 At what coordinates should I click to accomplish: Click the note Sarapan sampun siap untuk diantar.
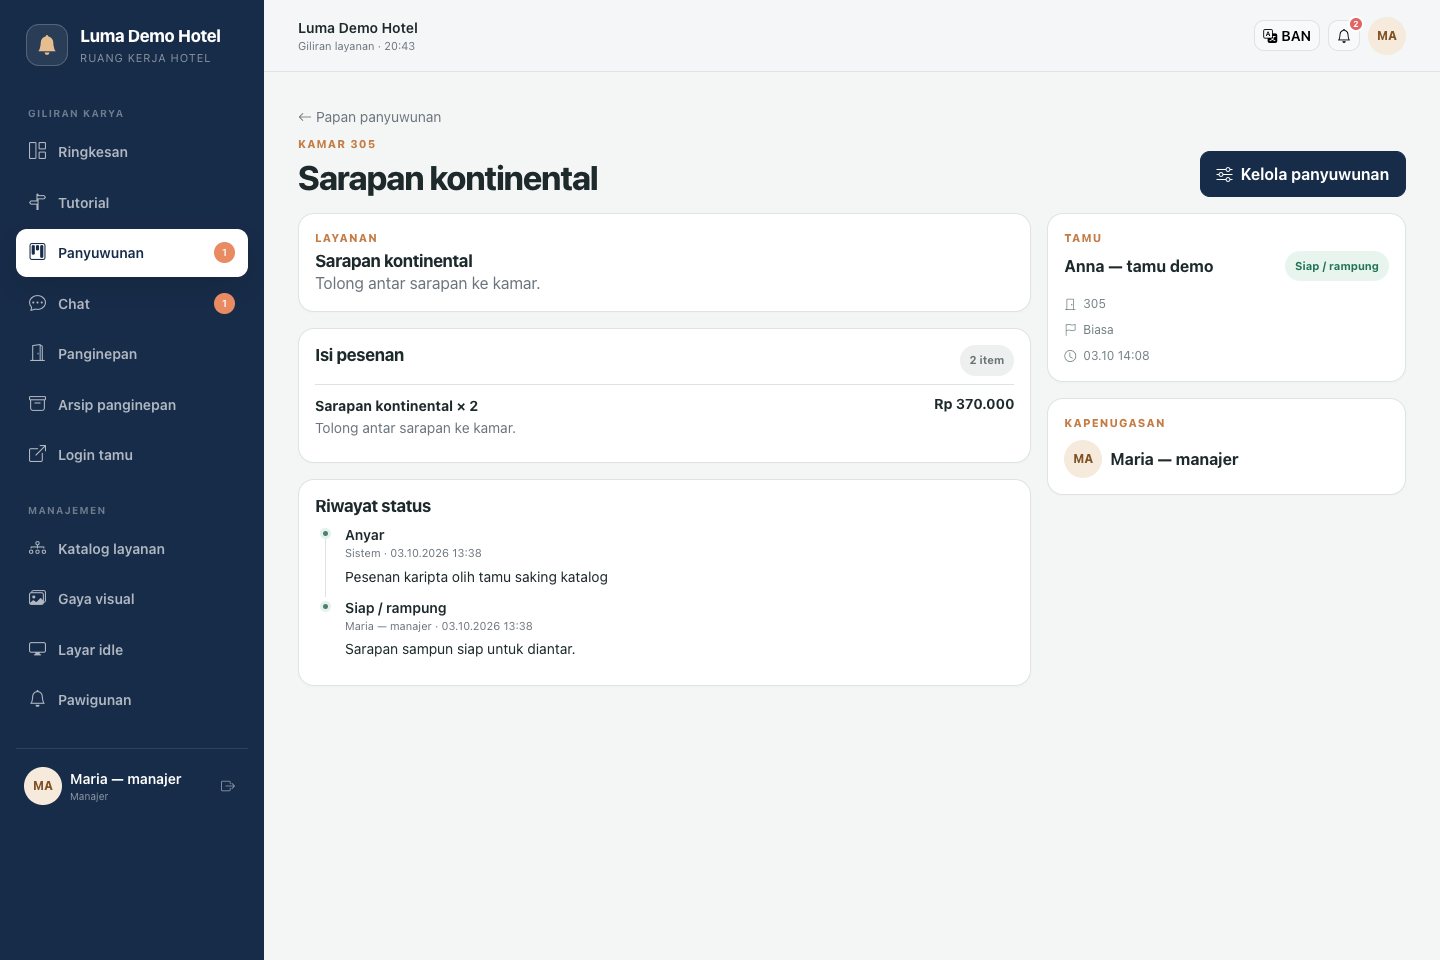pos(460,649)
